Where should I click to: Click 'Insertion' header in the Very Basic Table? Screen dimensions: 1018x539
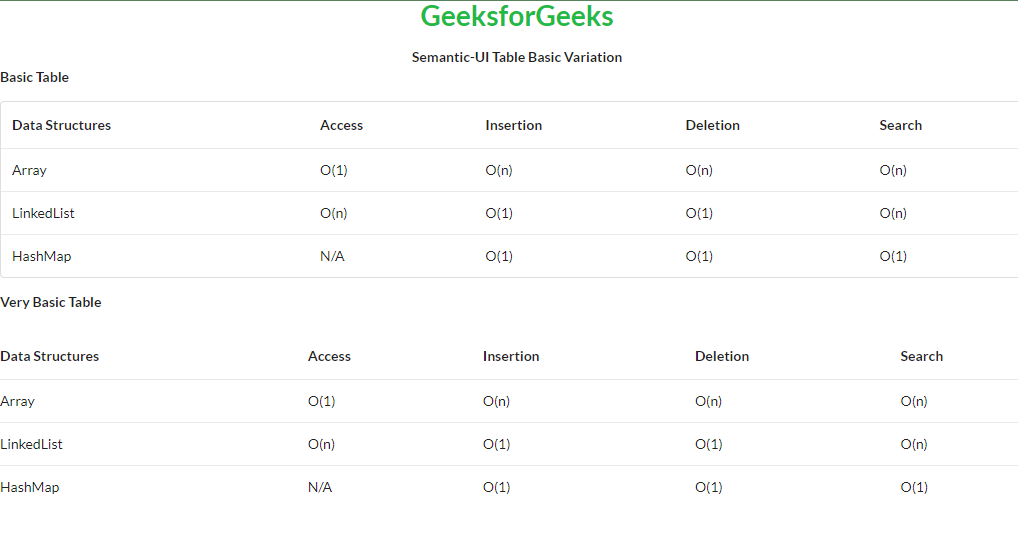[x=511, y=356]
